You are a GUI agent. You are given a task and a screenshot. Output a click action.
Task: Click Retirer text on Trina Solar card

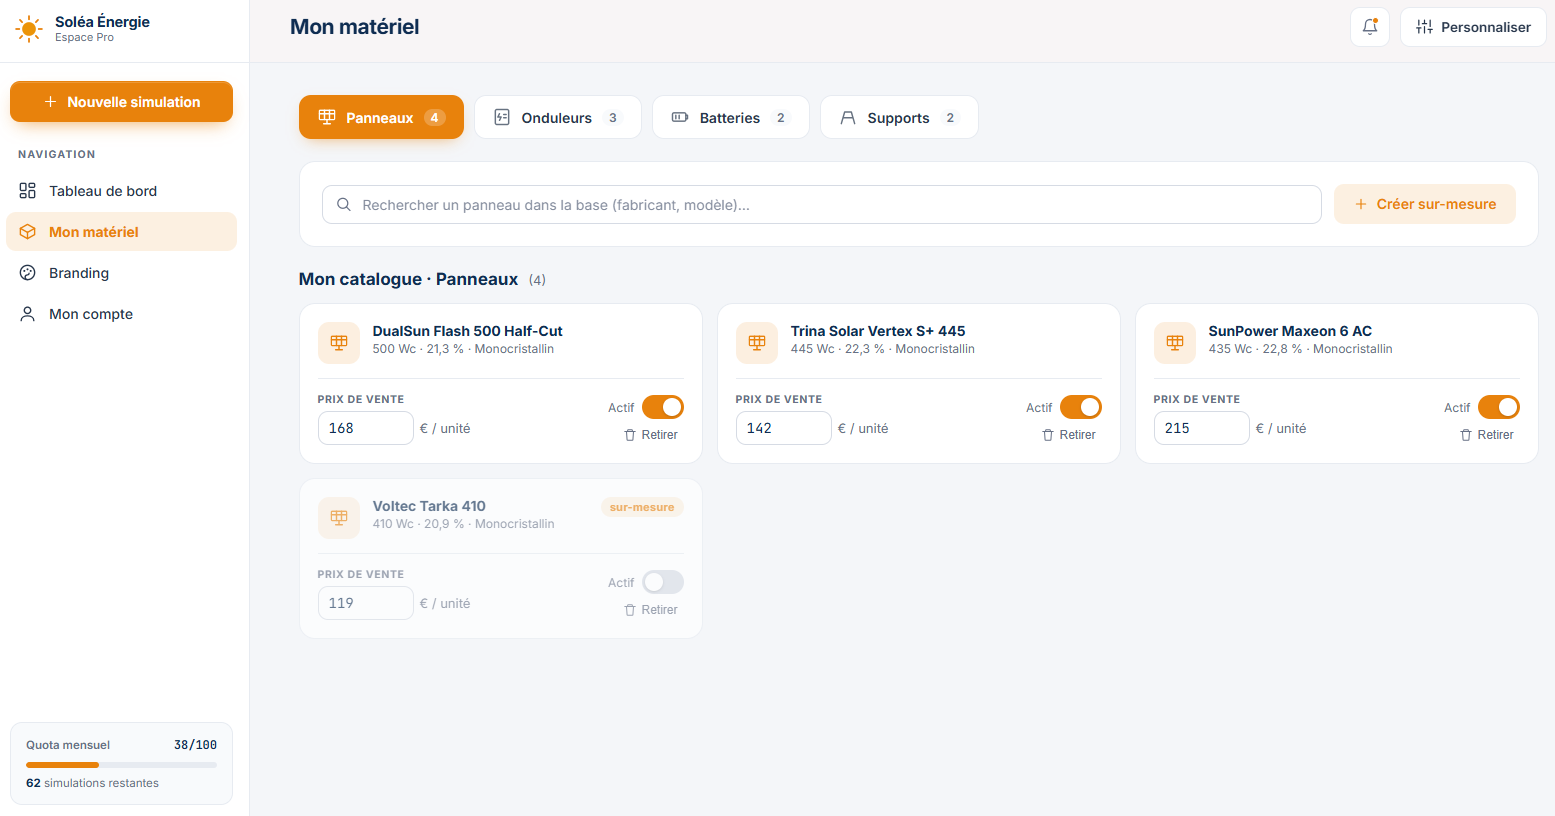click(x=1077, y=435)
